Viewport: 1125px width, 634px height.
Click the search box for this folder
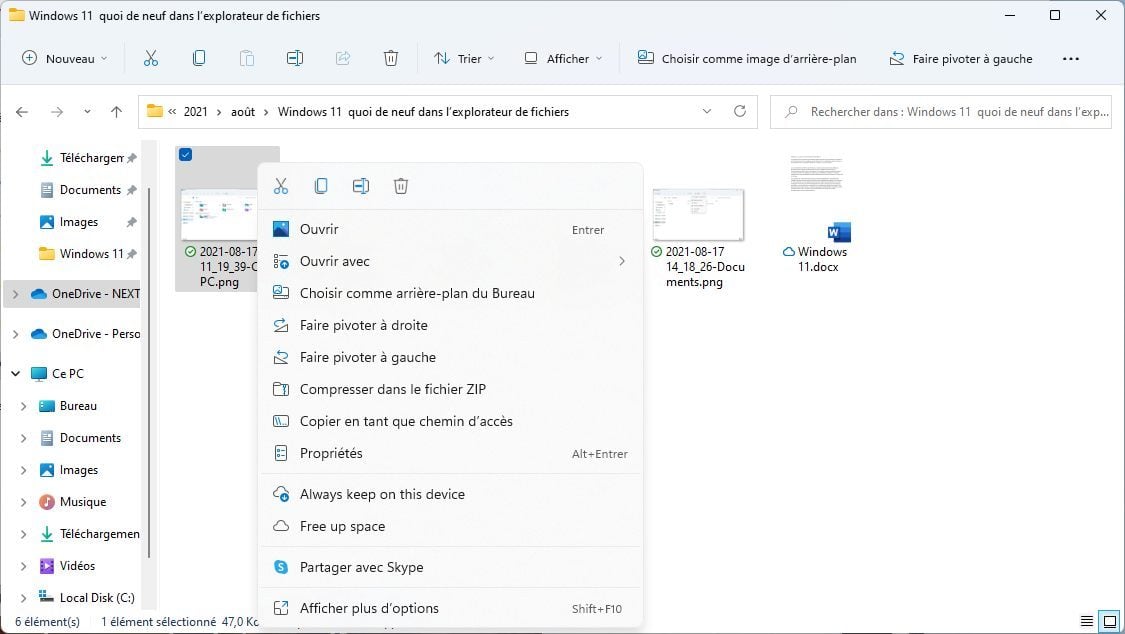click(941, 112)
